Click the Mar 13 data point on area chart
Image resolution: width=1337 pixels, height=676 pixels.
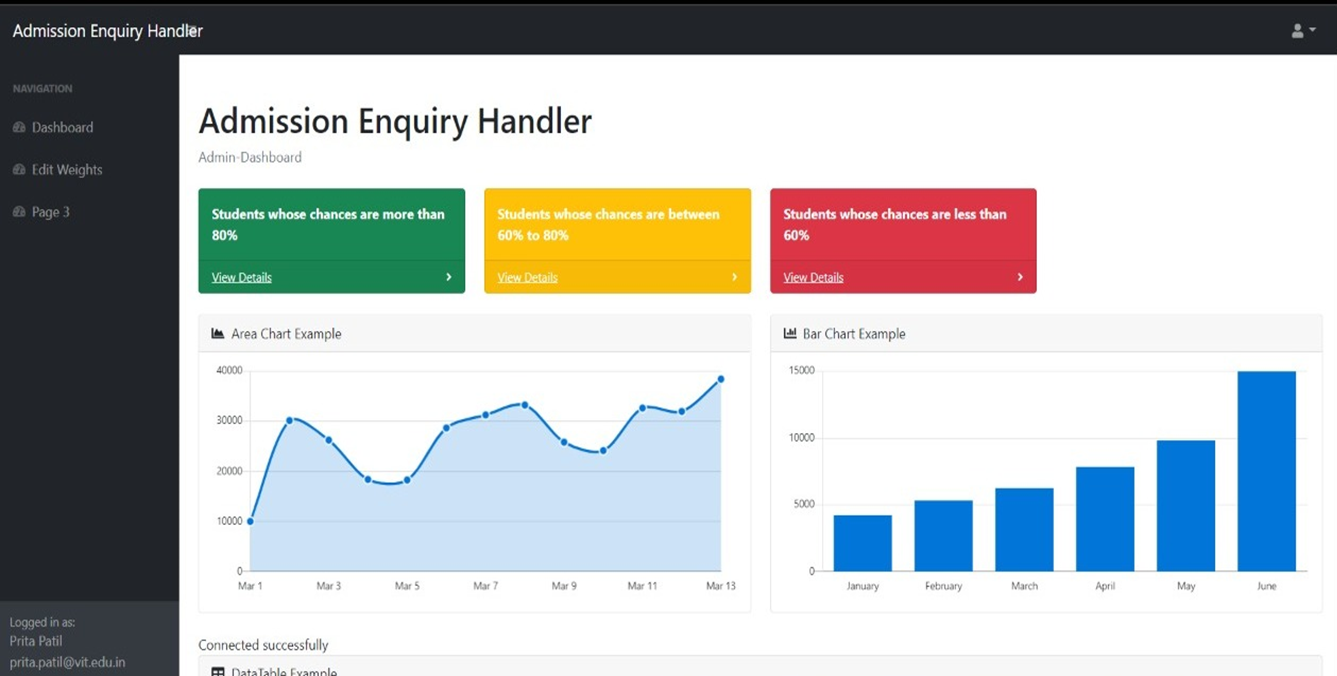720,379
